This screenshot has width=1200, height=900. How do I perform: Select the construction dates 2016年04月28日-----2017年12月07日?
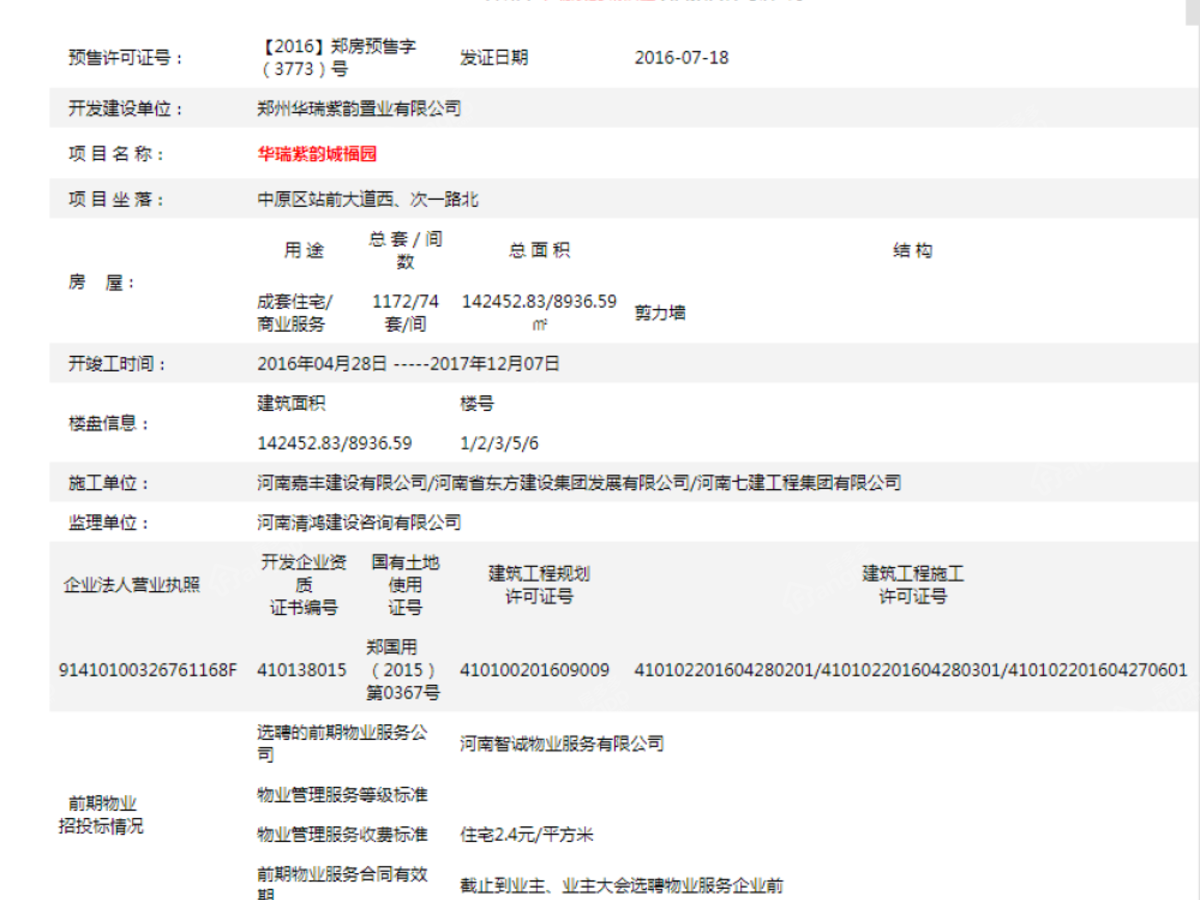coord(408,363)
